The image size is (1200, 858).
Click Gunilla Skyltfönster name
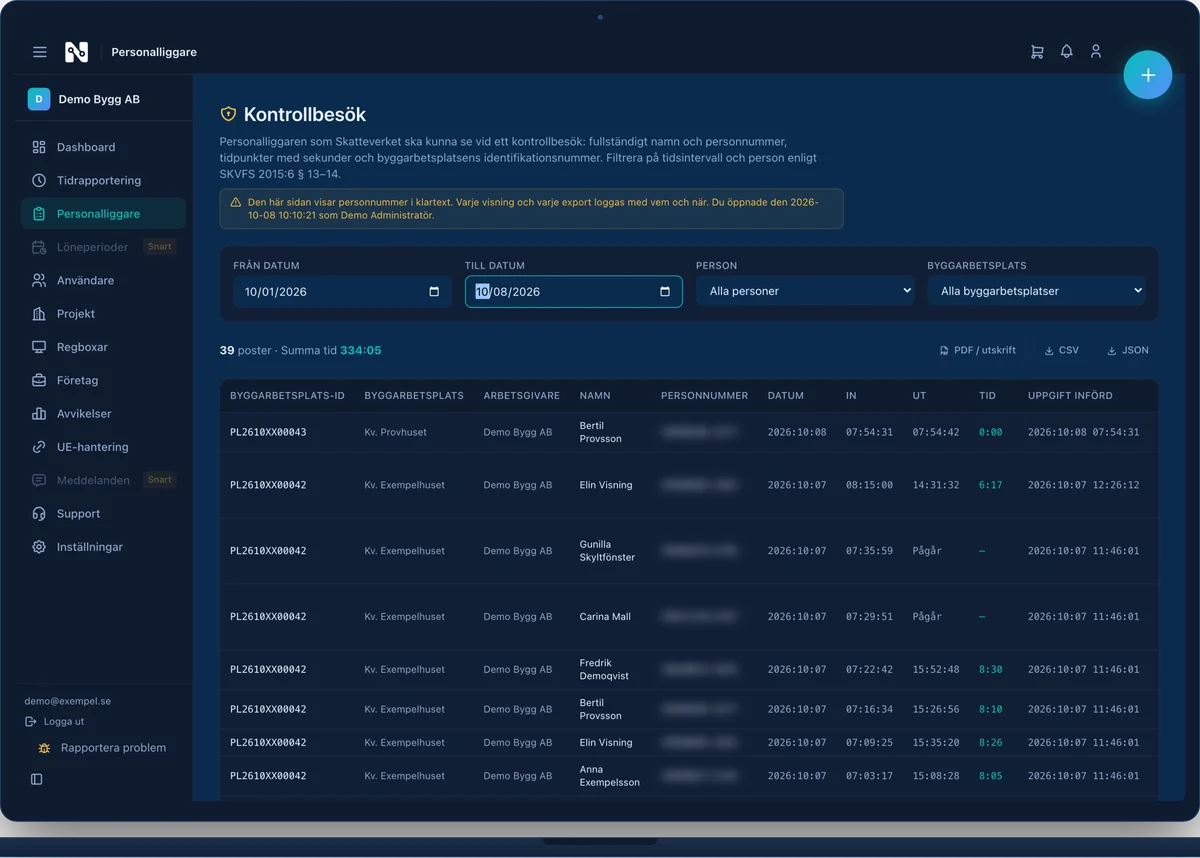click(x=607, y=551)
